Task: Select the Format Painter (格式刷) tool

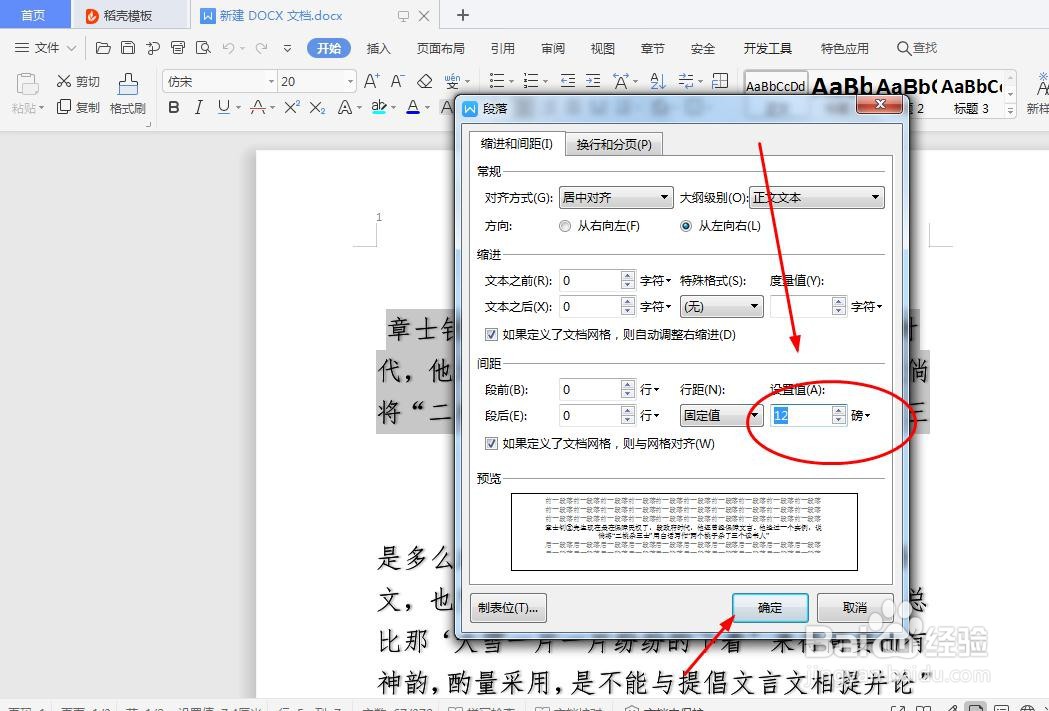Action: click(x=128, y=94)
